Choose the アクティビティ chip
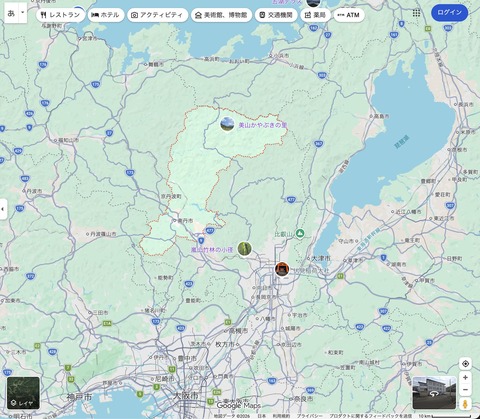480x419 pixels. point(157,15)
